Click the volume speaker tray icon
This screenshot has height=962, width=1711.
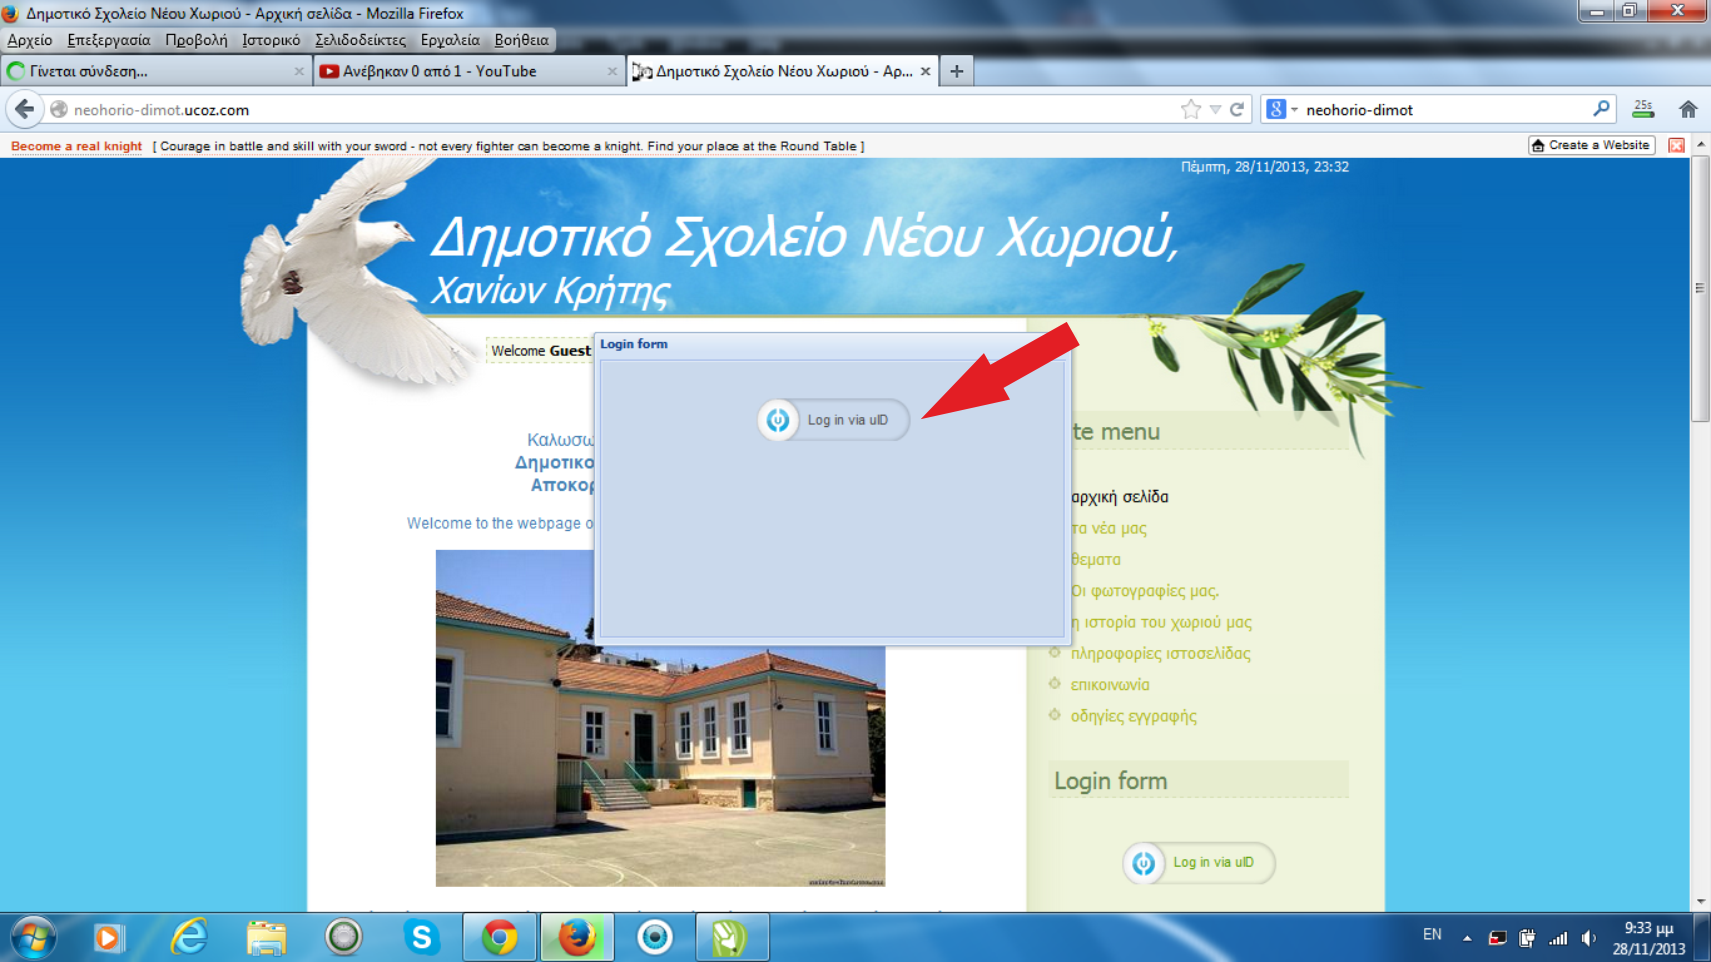(x=1589, y=938)
